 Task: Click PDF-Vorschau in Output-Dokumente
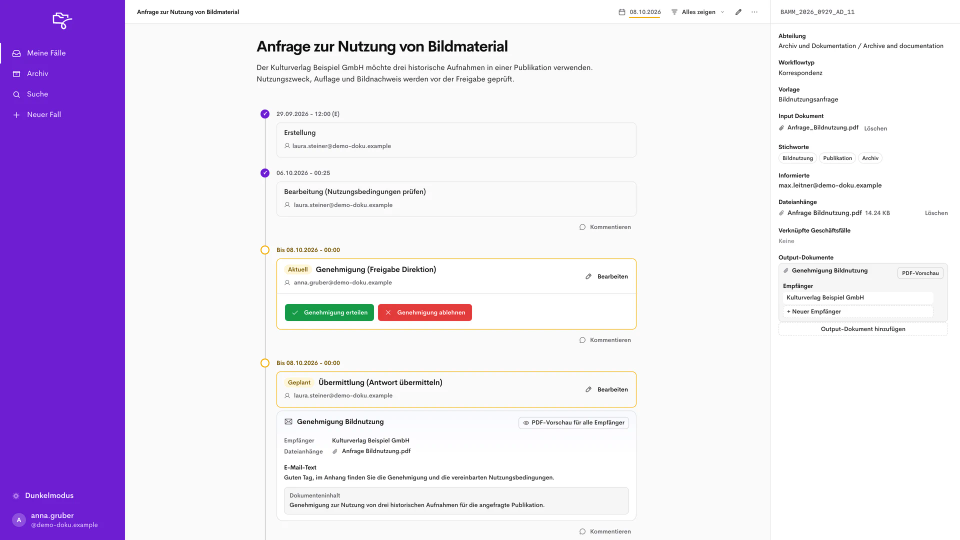coord(920,273)
